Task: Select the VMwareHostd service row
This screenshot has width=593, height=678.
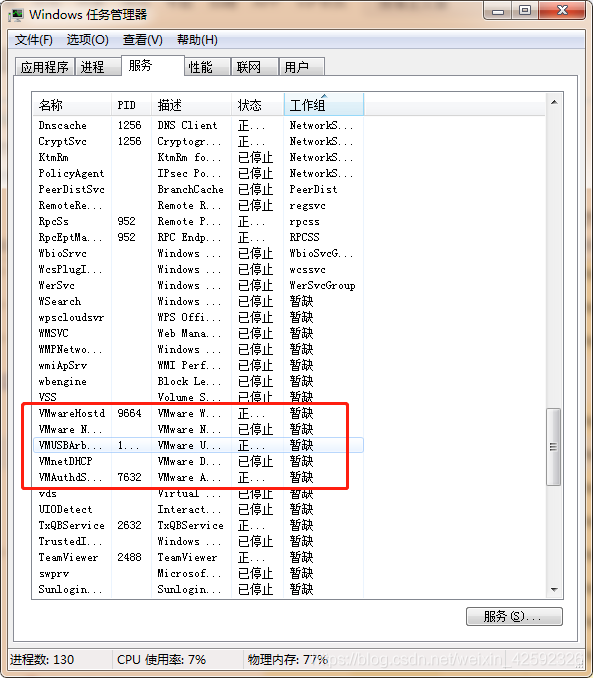Action: [198, 413]
